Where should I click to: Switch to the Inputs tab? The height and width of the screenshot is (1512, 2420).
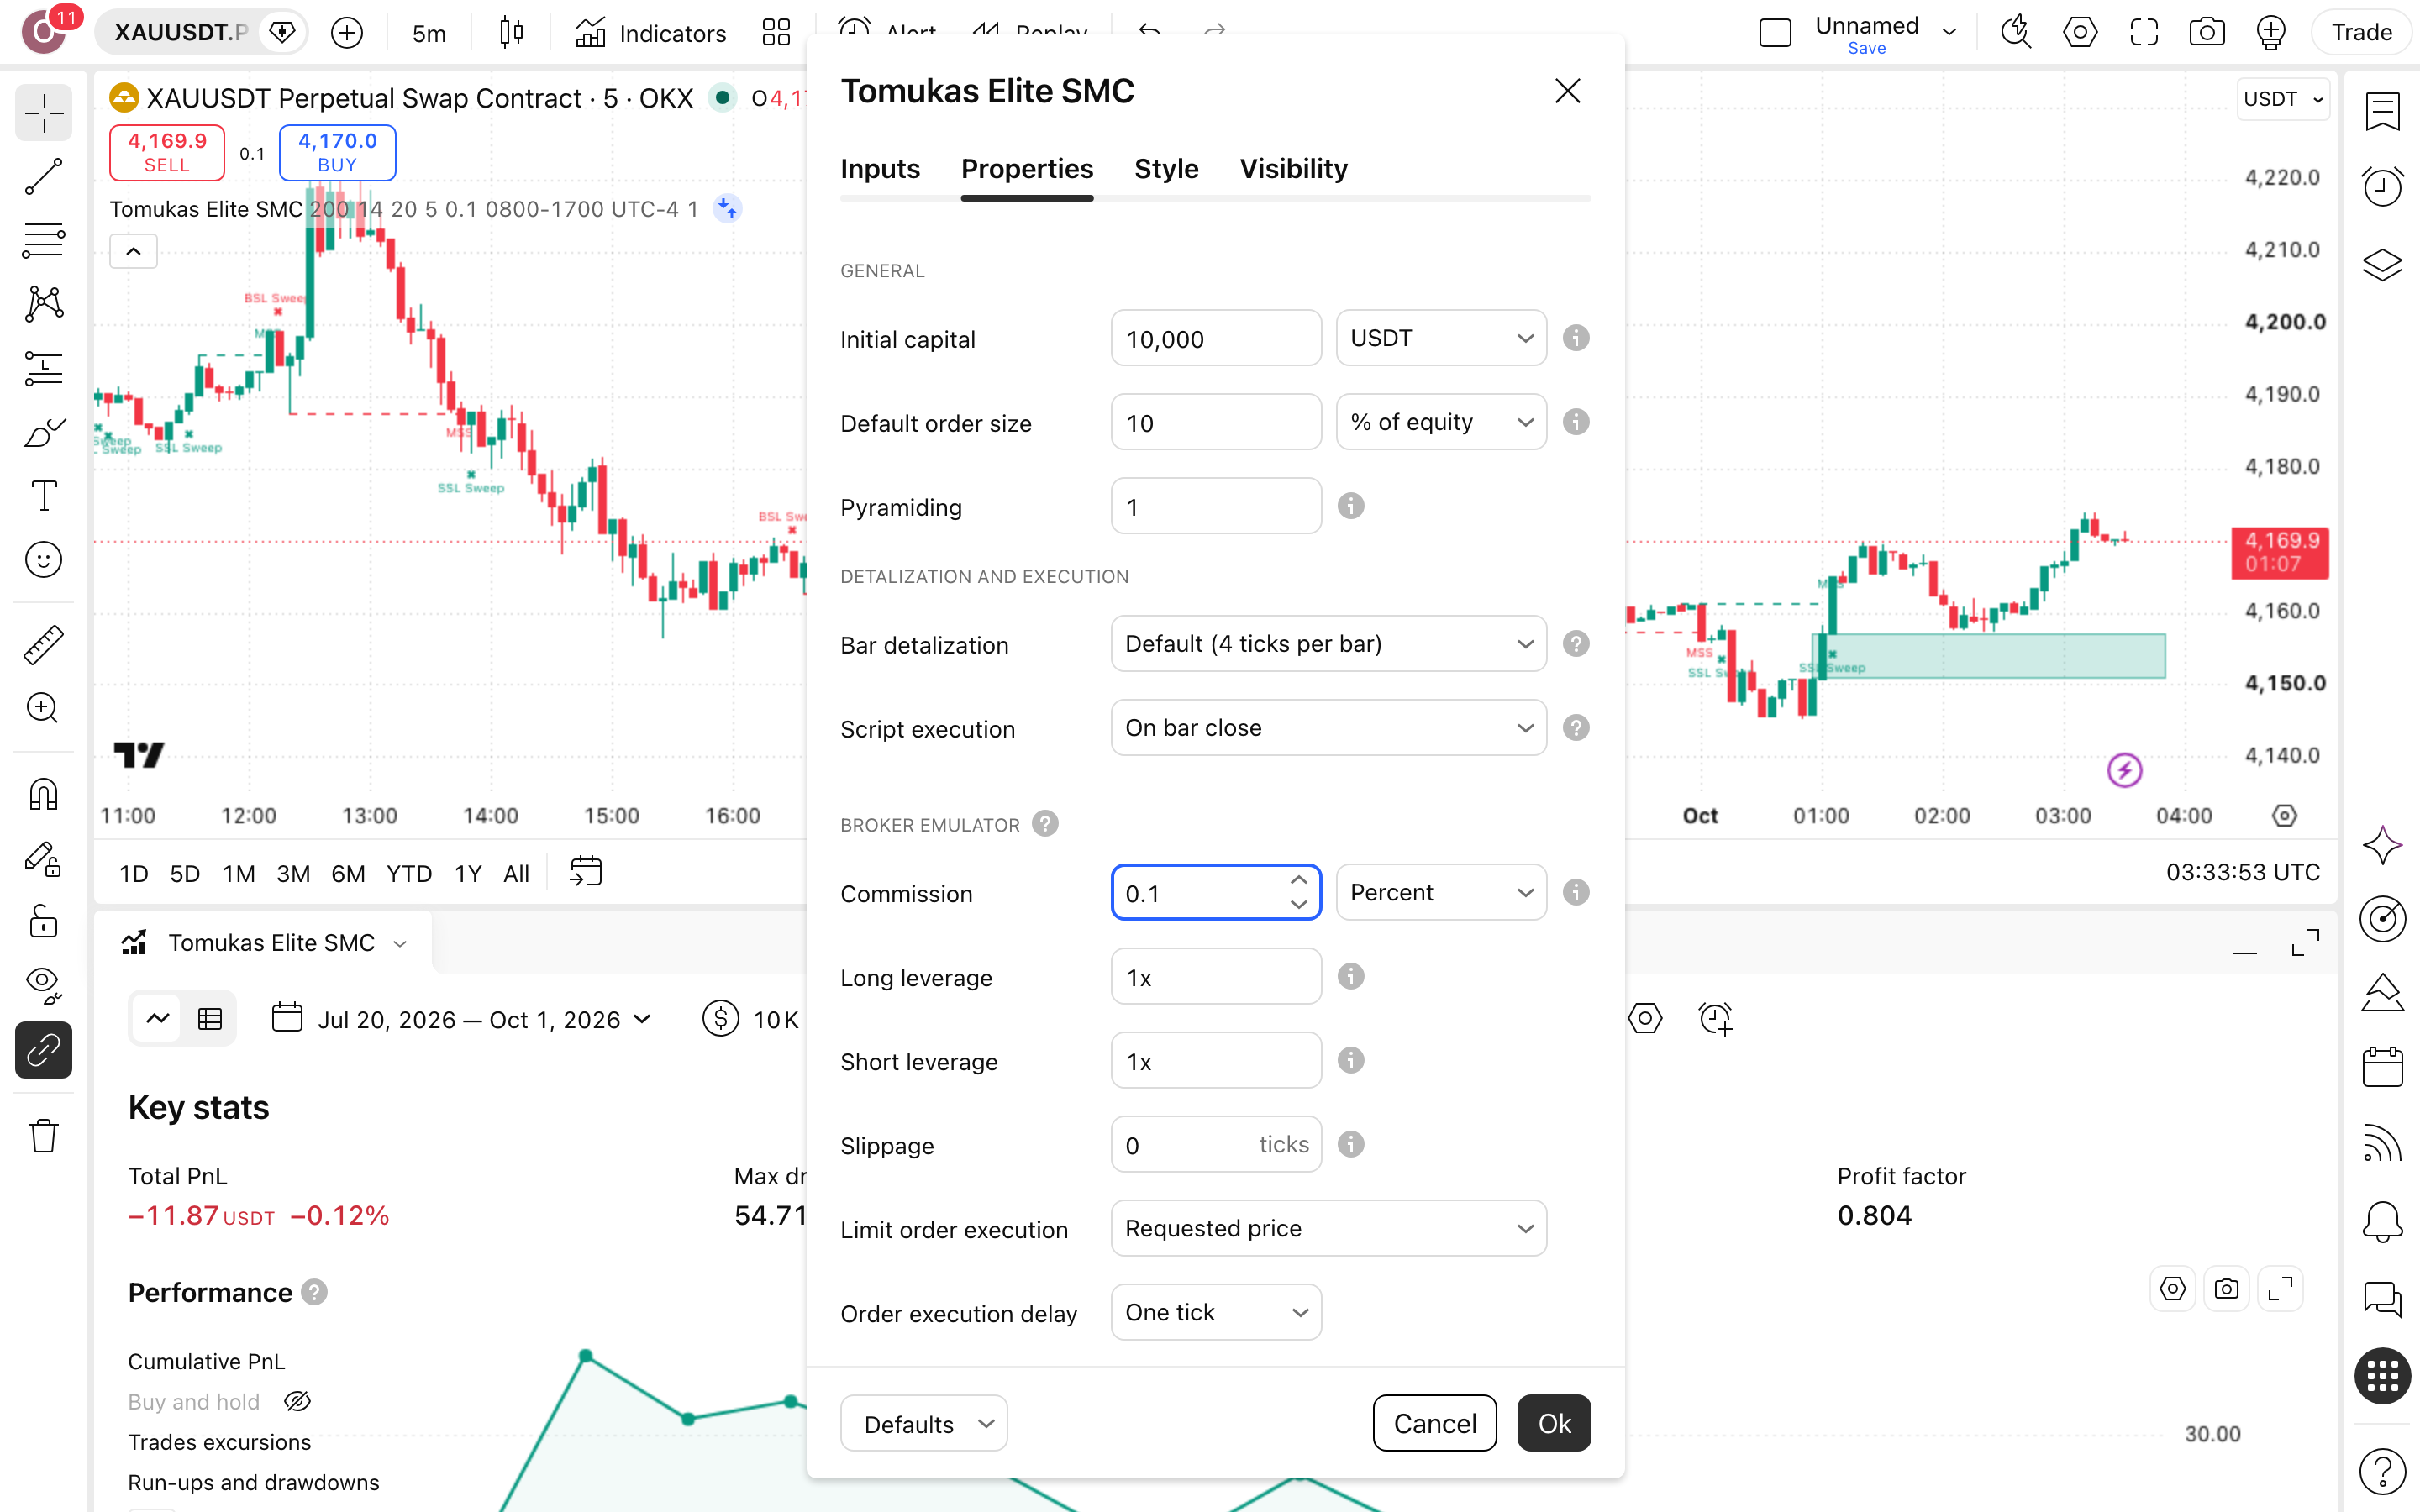tap(880, 168)
